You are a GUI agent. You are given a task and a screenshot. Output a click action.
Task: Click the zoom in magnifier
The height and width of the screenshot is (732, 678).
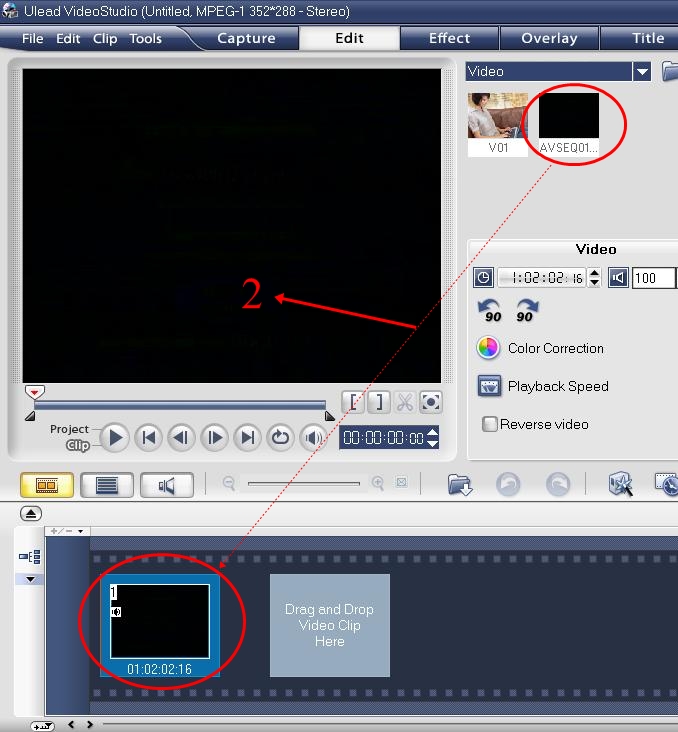[377, 483]
